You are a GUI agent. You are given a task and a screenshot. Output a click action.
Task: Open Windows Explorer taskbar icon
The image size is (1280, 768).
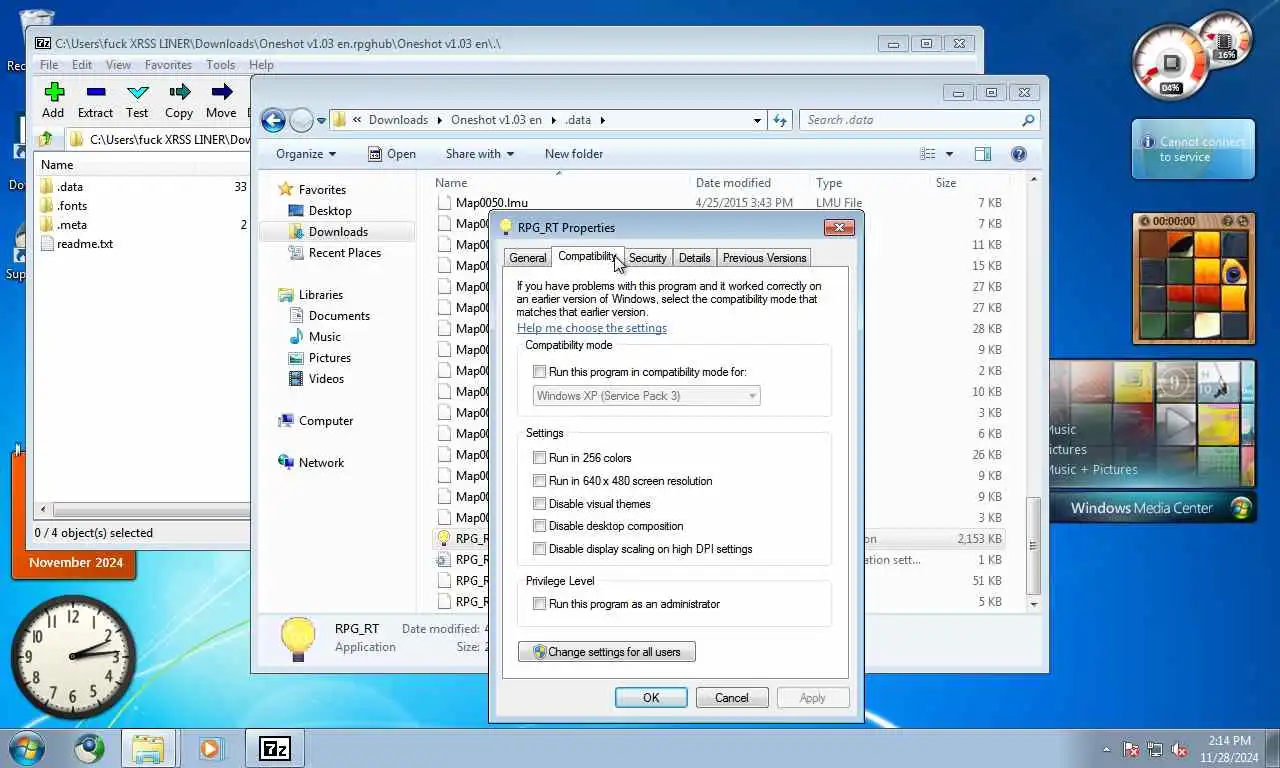[x=148, y=748]
